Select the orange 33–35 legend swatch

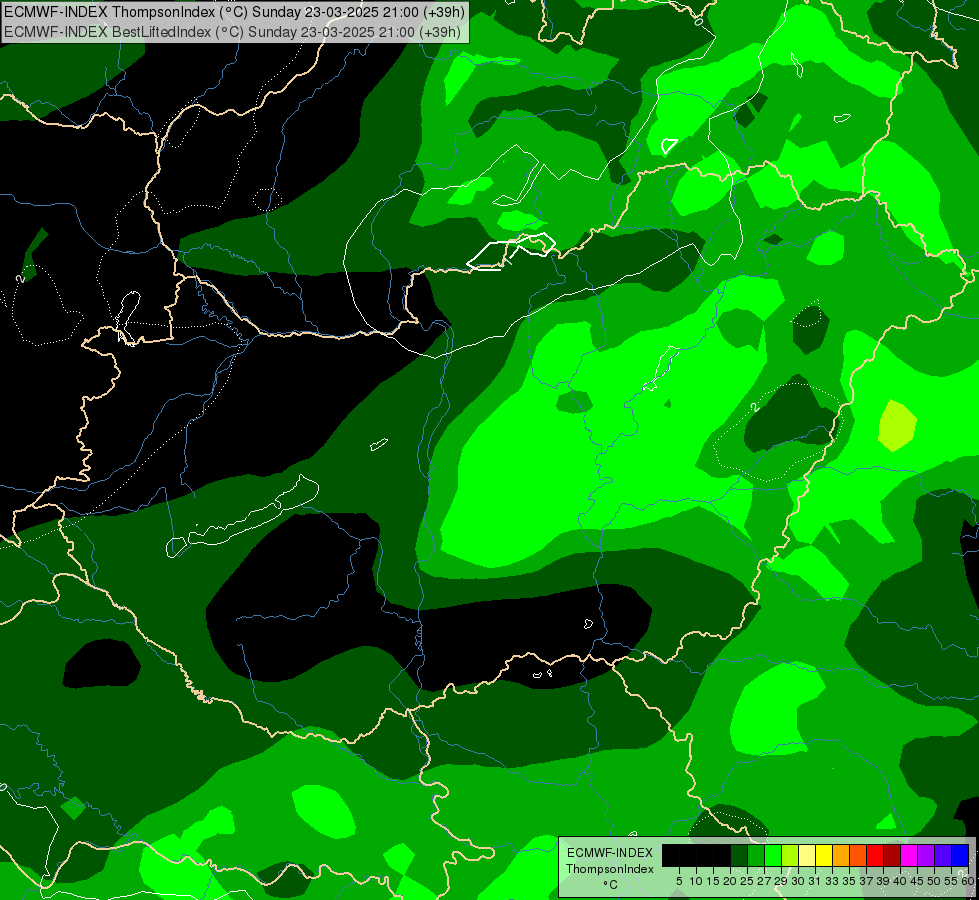tap(841, 856)
